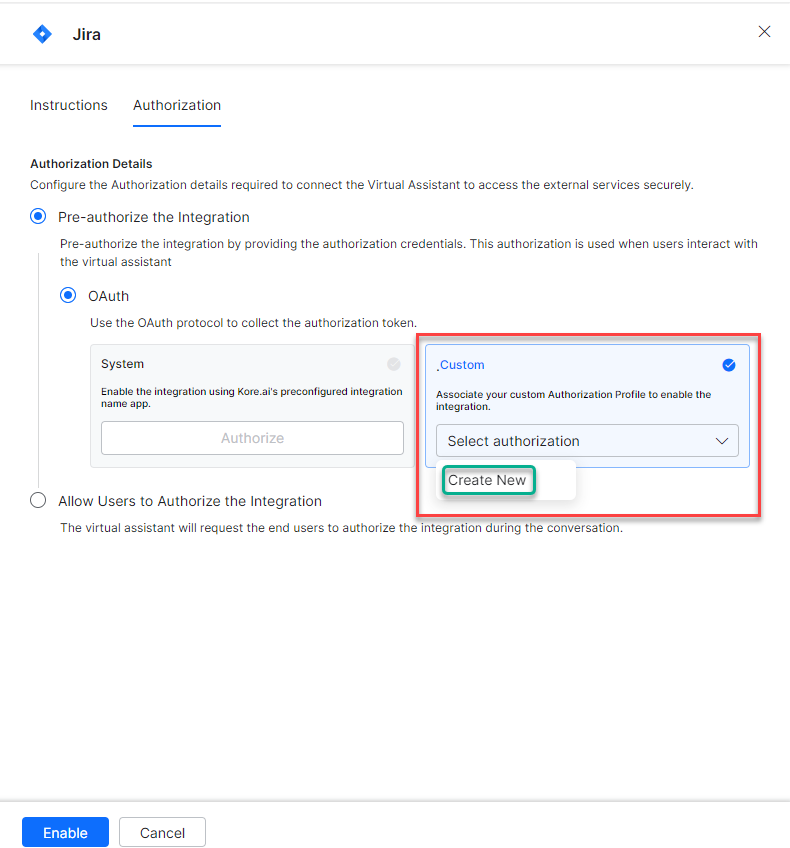Click the Authorization Details heading
Screen dimensions: 790x848
pos(91,163)
